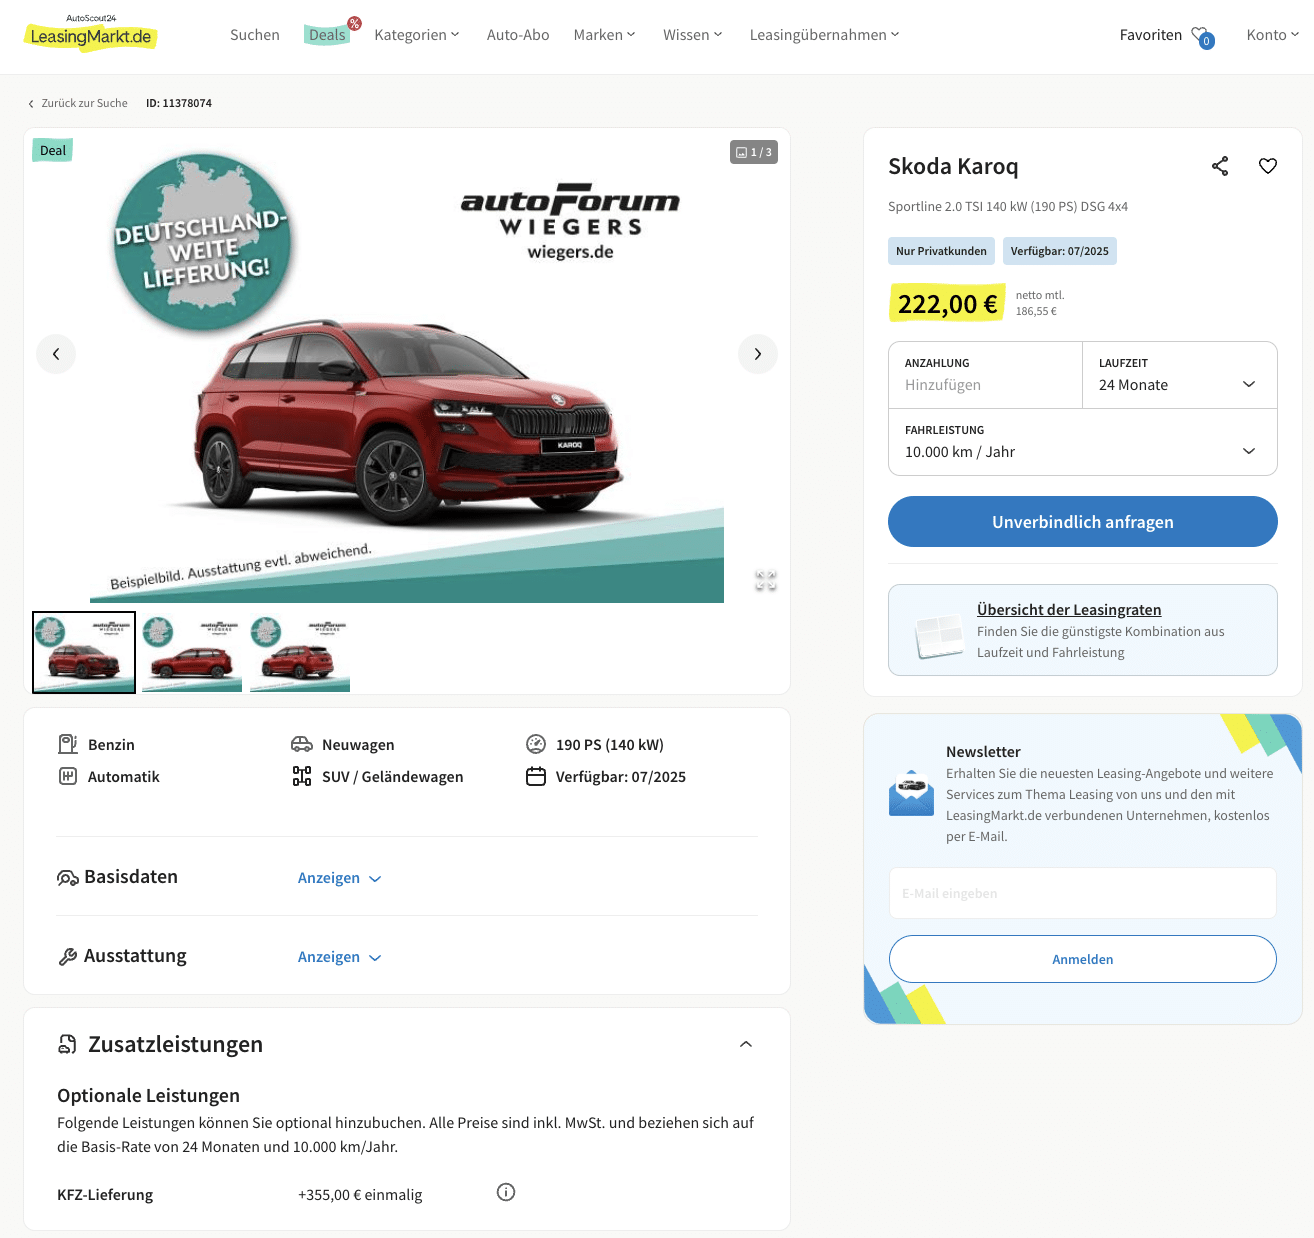Image resolution: width=1314 pixels, height=1238 pixels.
Task: Open the Konto account menu
Action: pyautogui.click(x=1272, y=35)
